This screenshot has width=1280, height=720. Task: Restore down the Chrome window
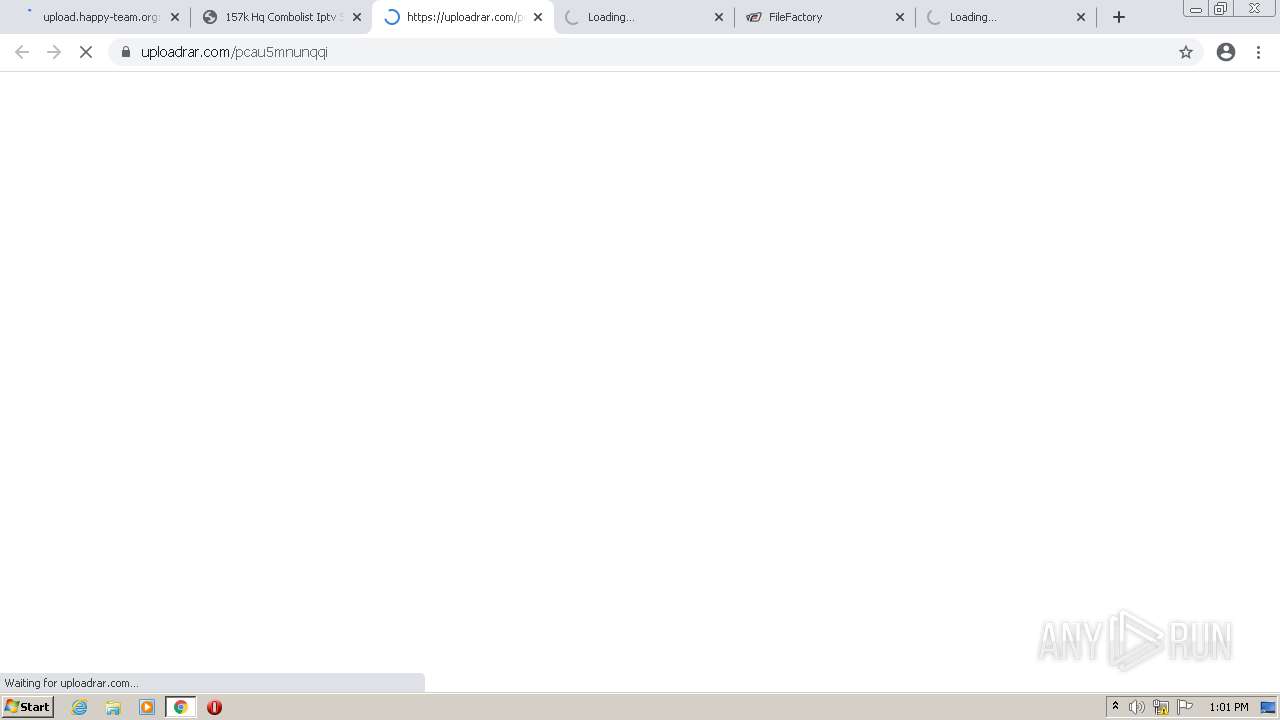[1221, 9]
